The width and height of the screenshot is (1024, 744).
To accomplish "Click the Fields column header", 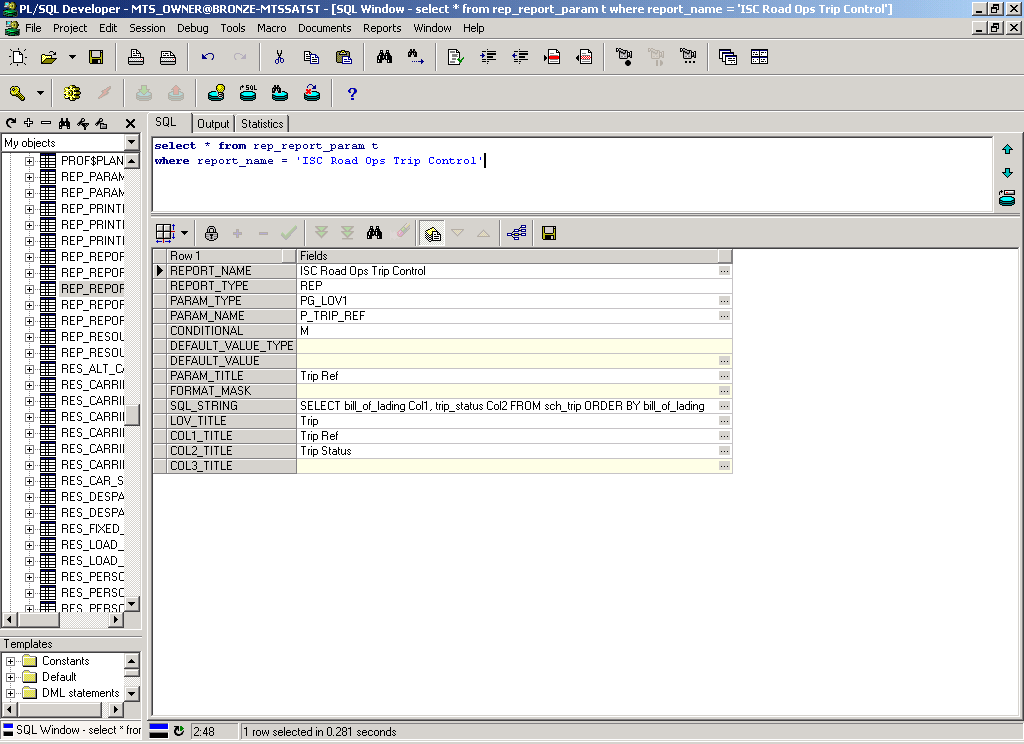I will (507, 255).
